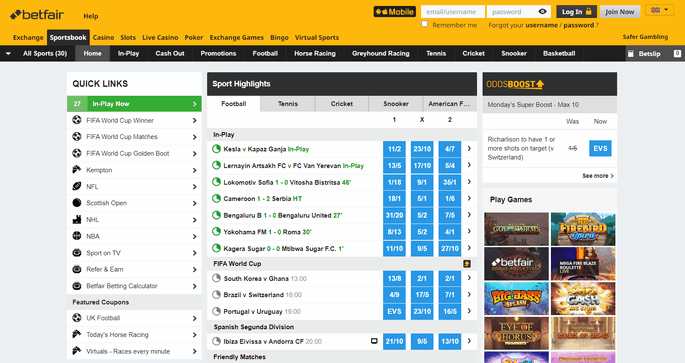685x363 pixels.
Task: Click the UK Football coupon icon
Action: (77, 318)
